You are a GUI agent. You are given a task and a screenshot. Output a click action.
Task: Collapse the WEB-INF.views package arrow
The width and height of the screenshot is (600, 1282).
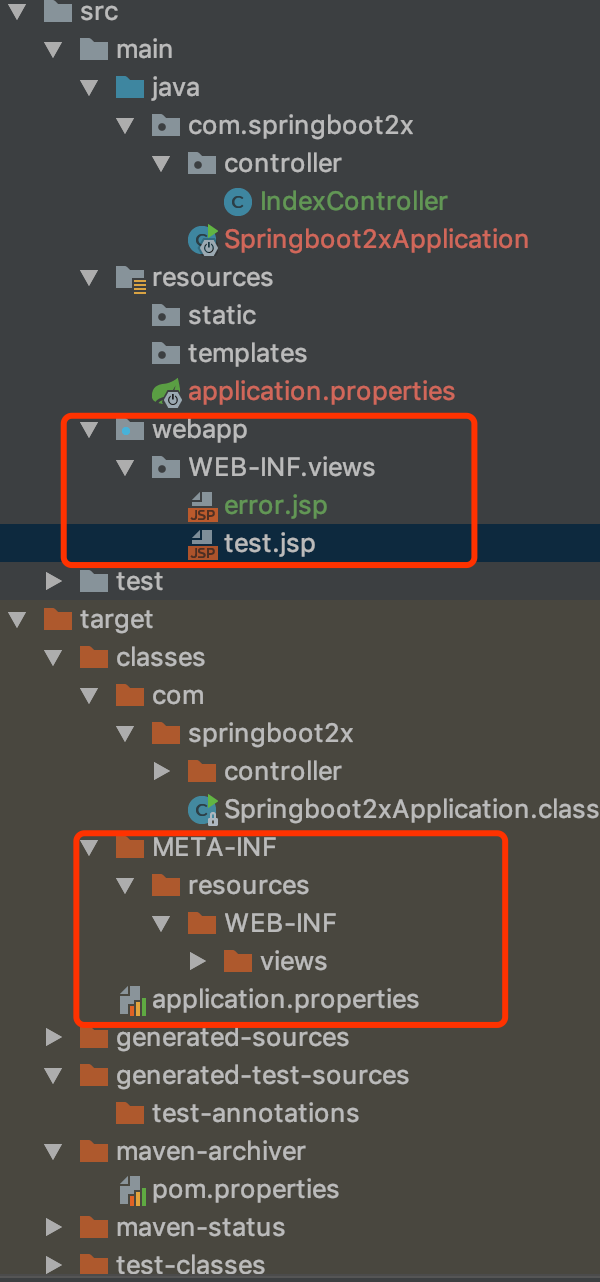tap(126, 468)
